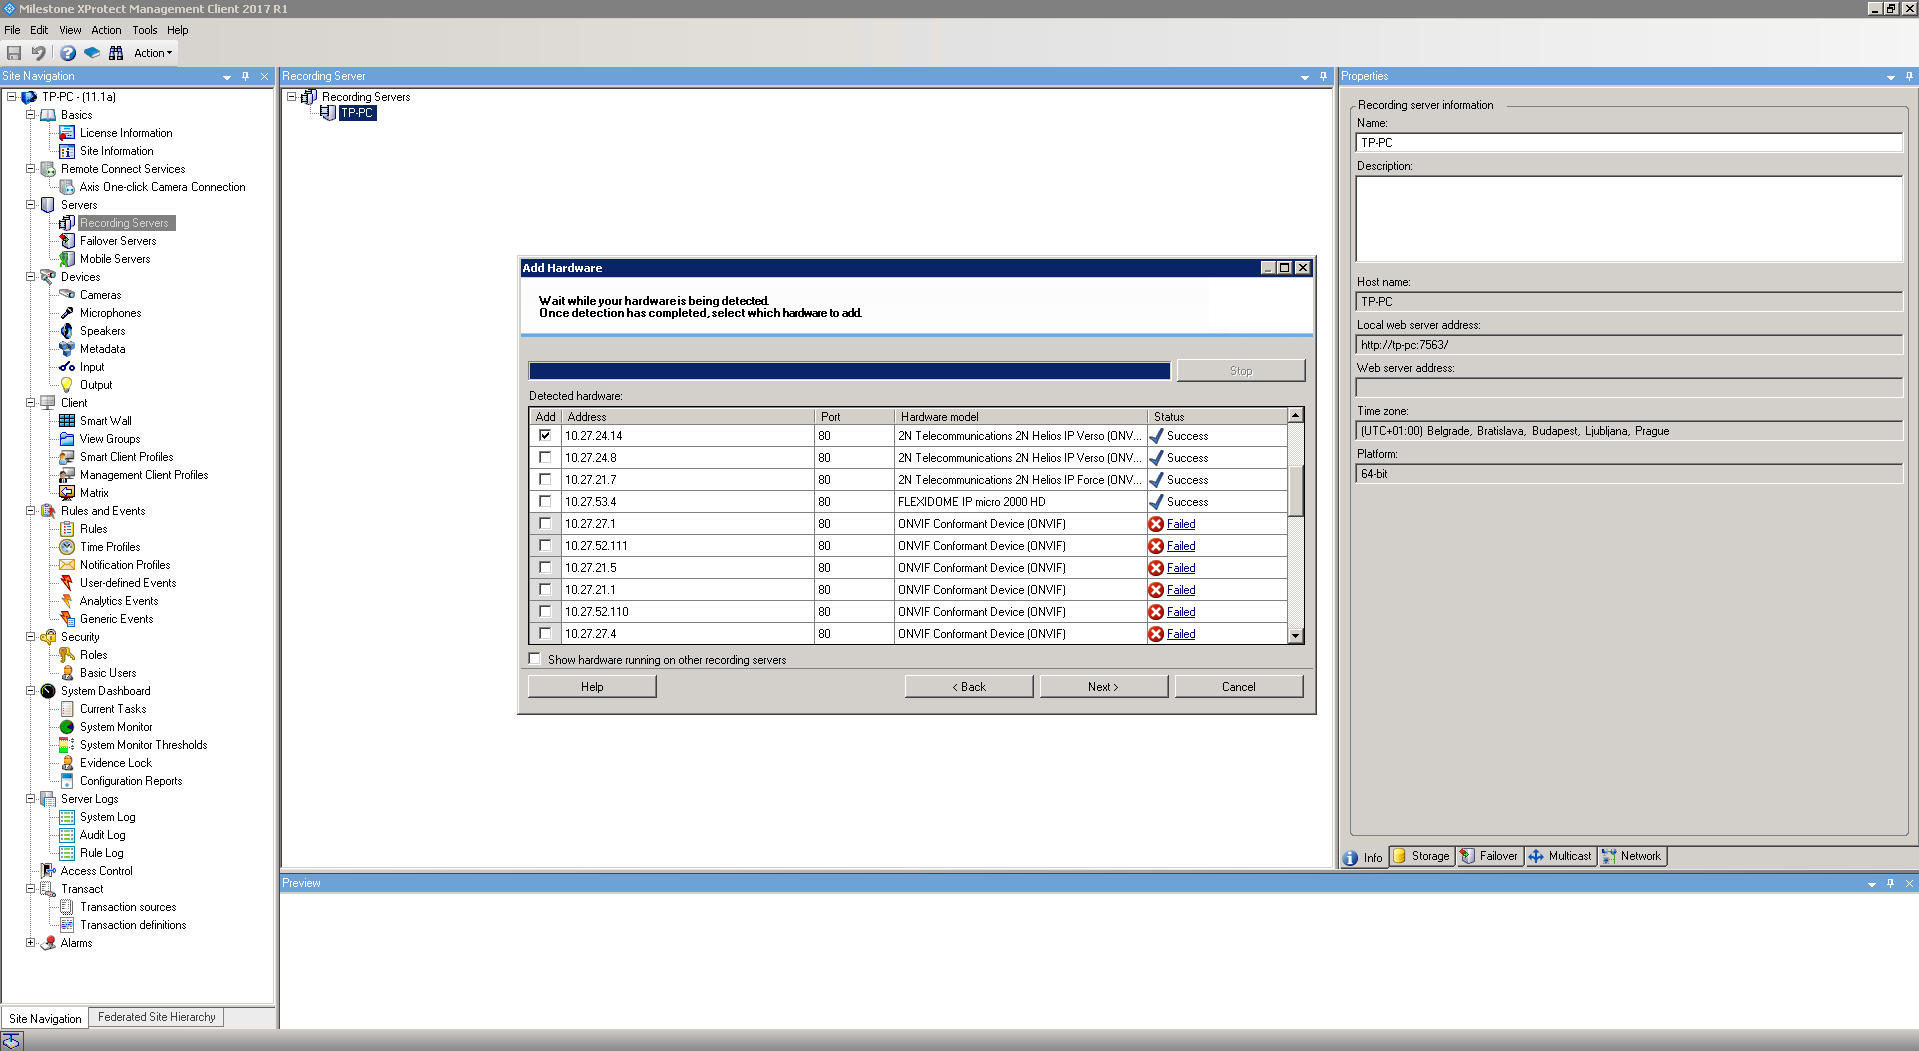
Task: Open the Tools menu
Action: coord(144,30)
